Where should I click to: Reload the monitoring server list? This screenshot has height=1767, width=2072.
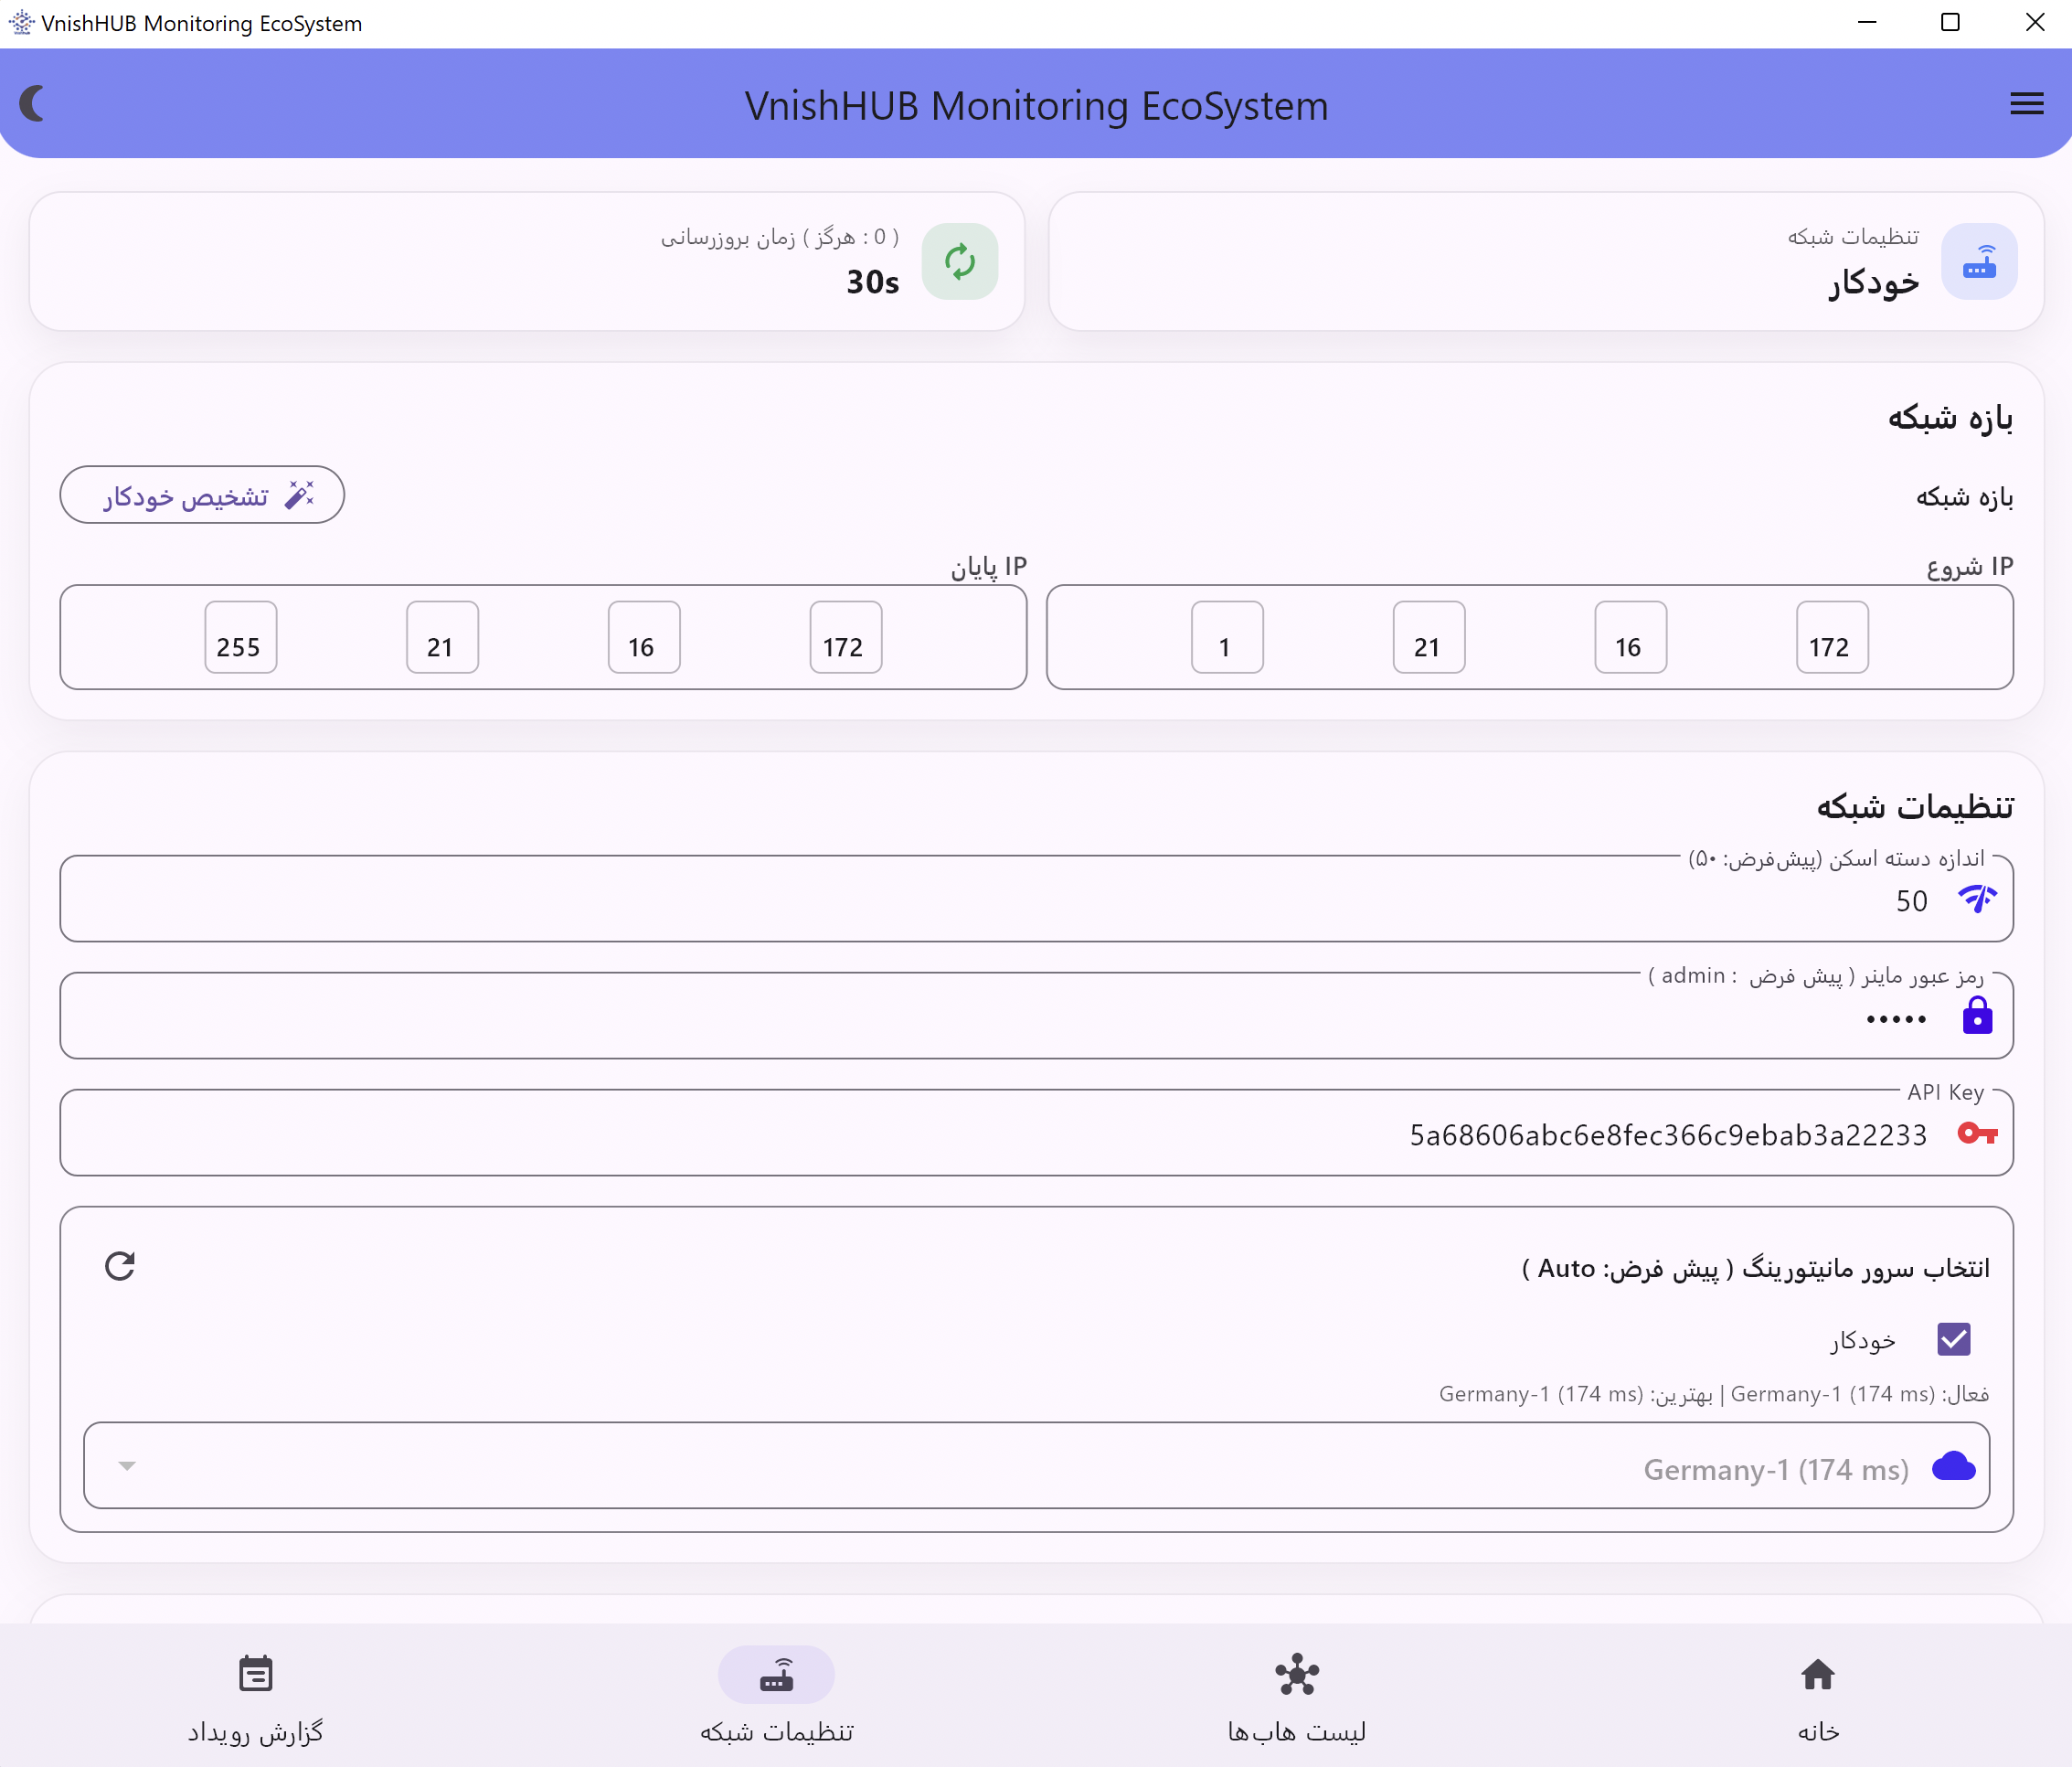click(120, 1266)
